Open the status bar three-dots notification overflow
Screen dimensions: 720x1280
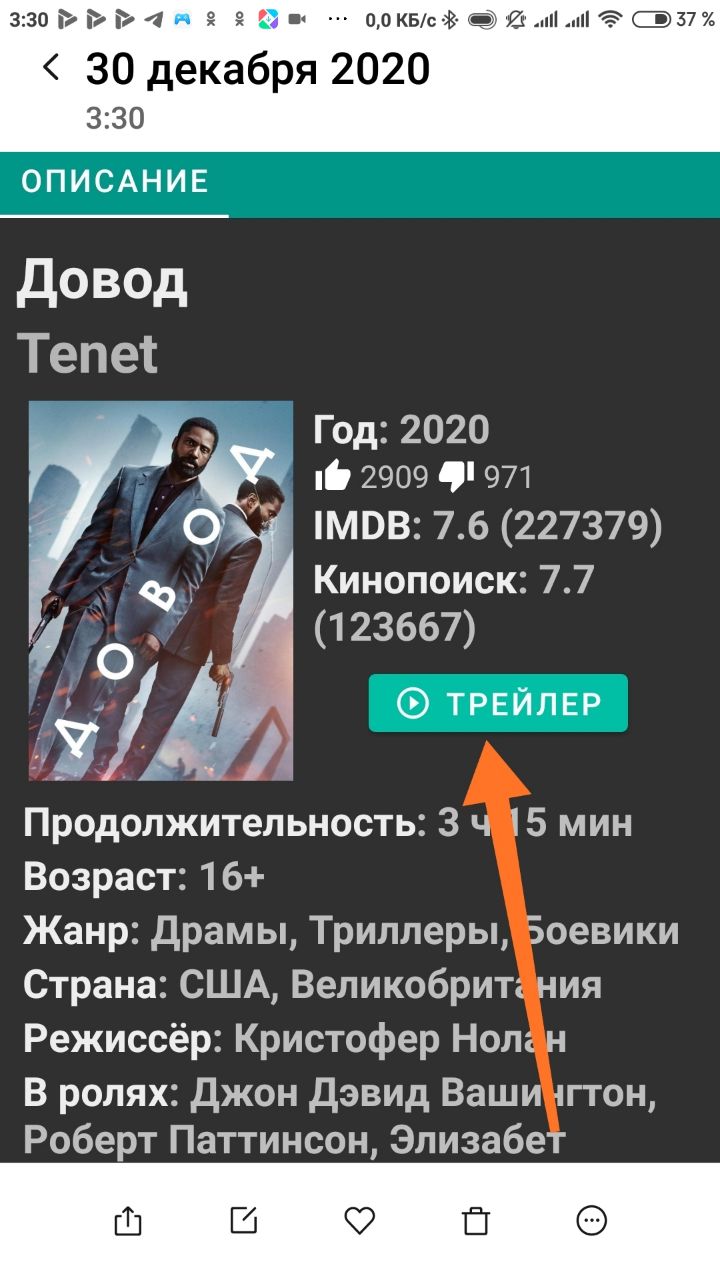click(x=339, y=19)
